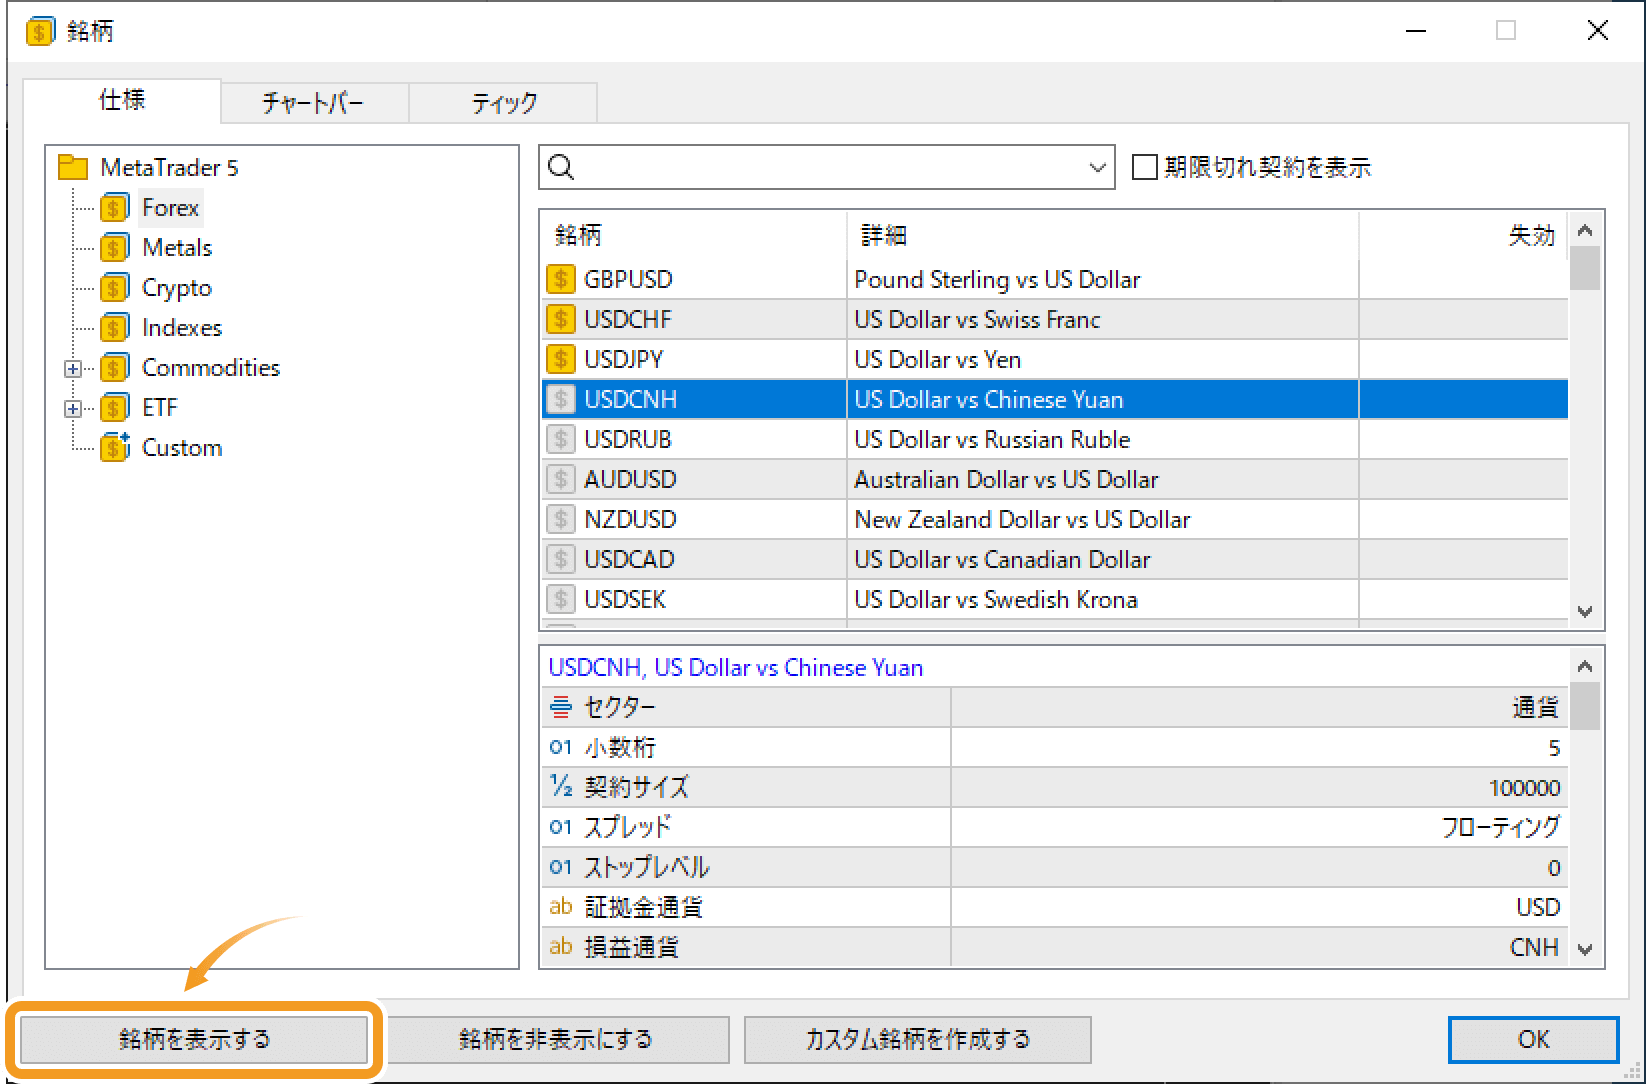1646x1084 pixels.
Task: Click the Indexes group icon
Action: pos(115,328)
